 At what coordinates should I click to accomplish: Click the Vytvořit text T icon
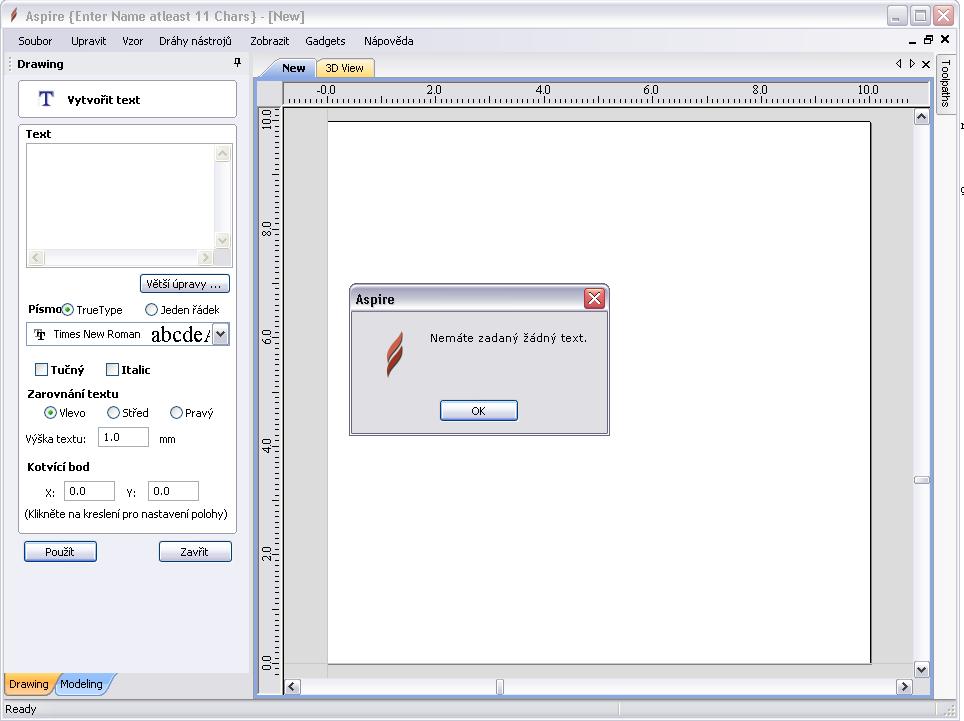(45, 99)
